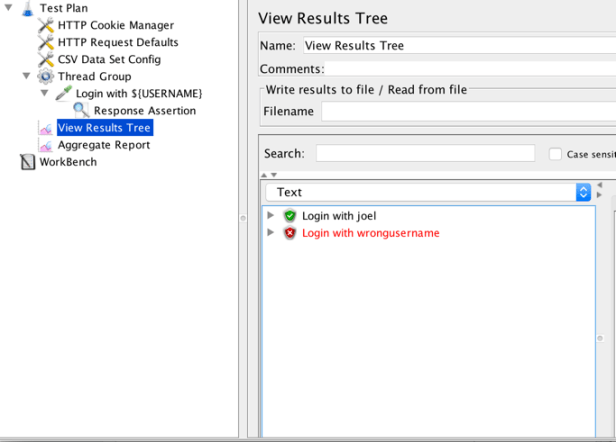This screenshot has width=616, height=442.
Task: Click the Name input field
Action: 459,46
